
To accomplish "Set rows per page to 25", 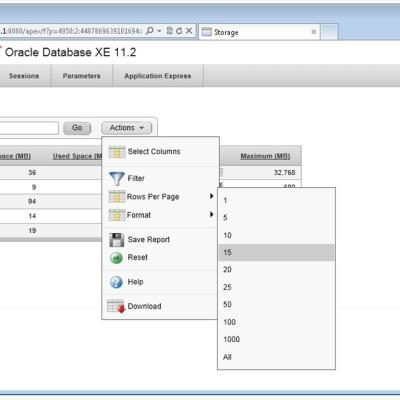I will point(276,287).
